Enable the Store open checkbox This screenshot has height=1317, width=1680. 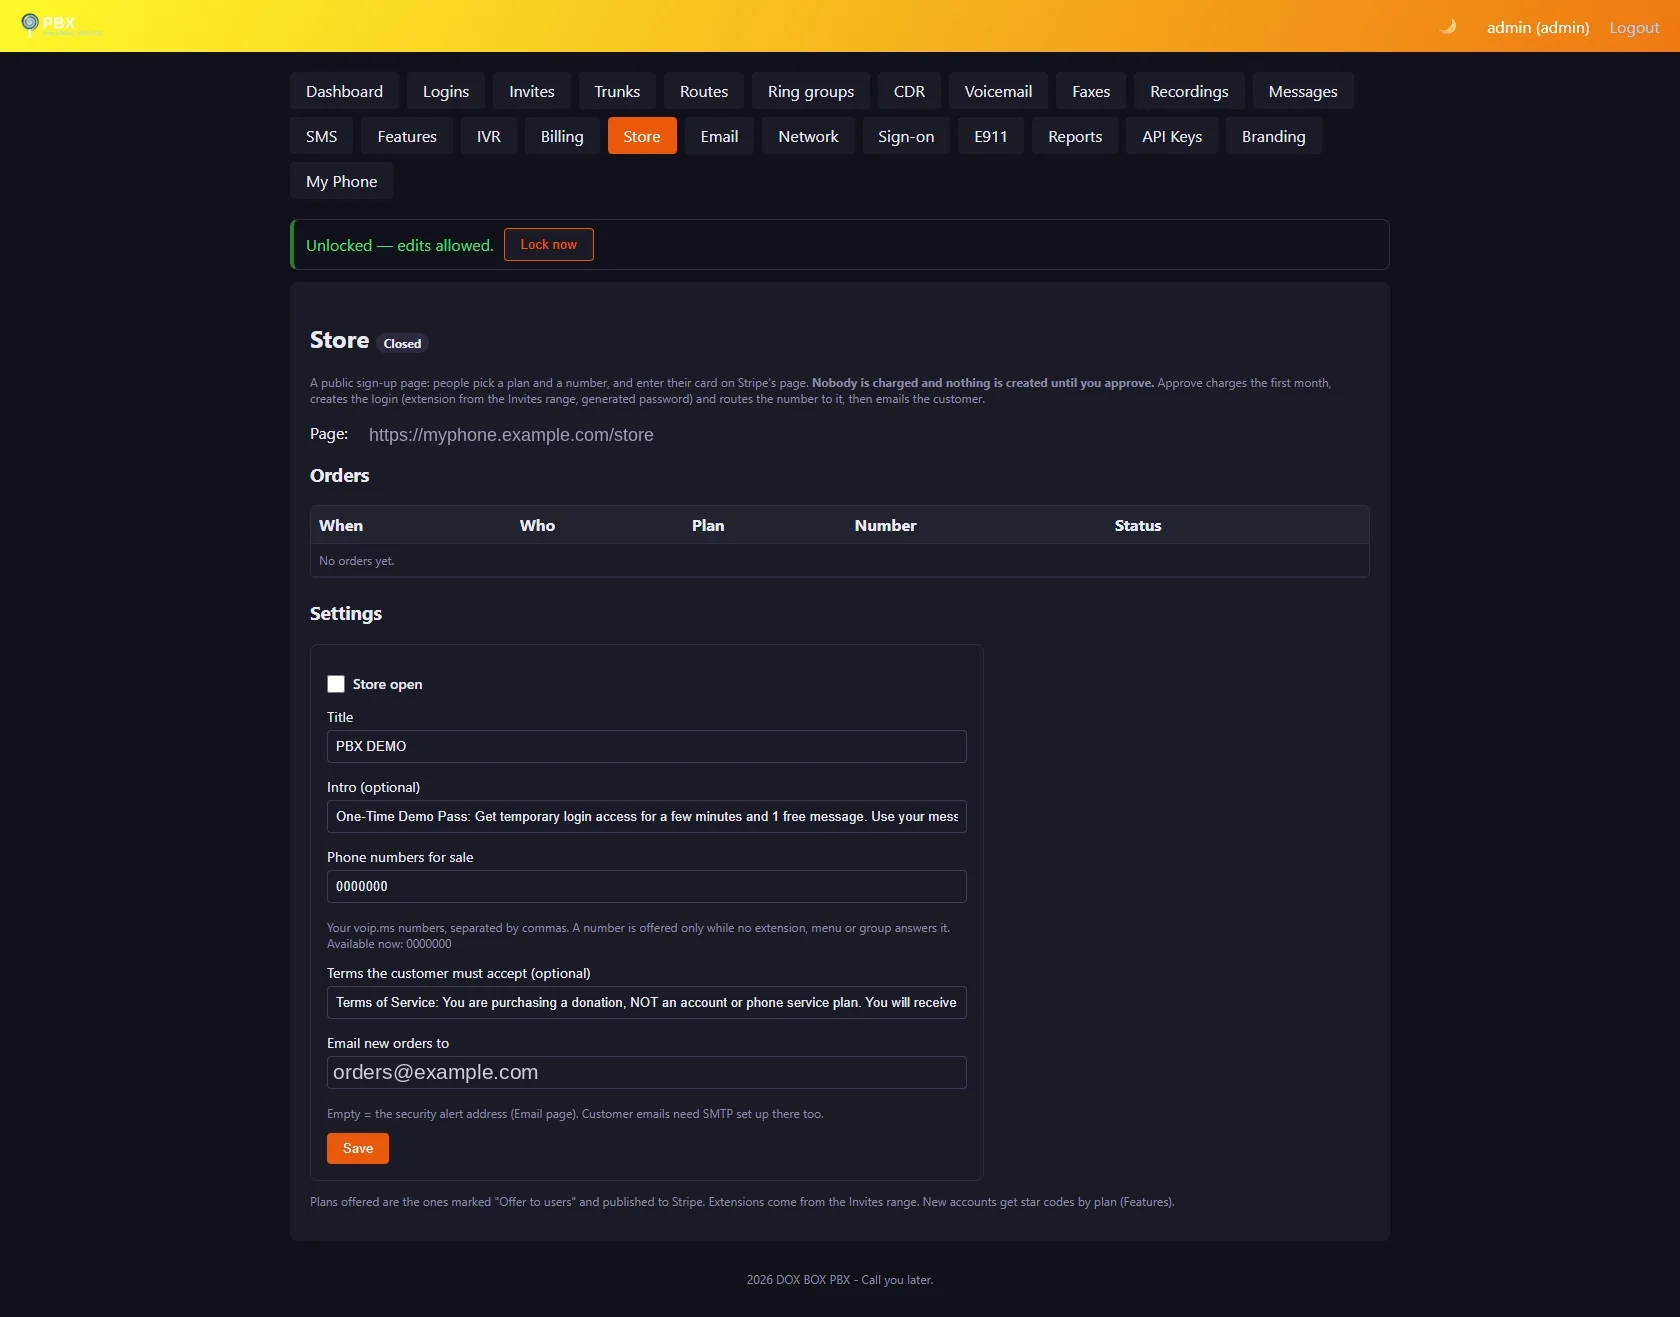click(336, 684)
